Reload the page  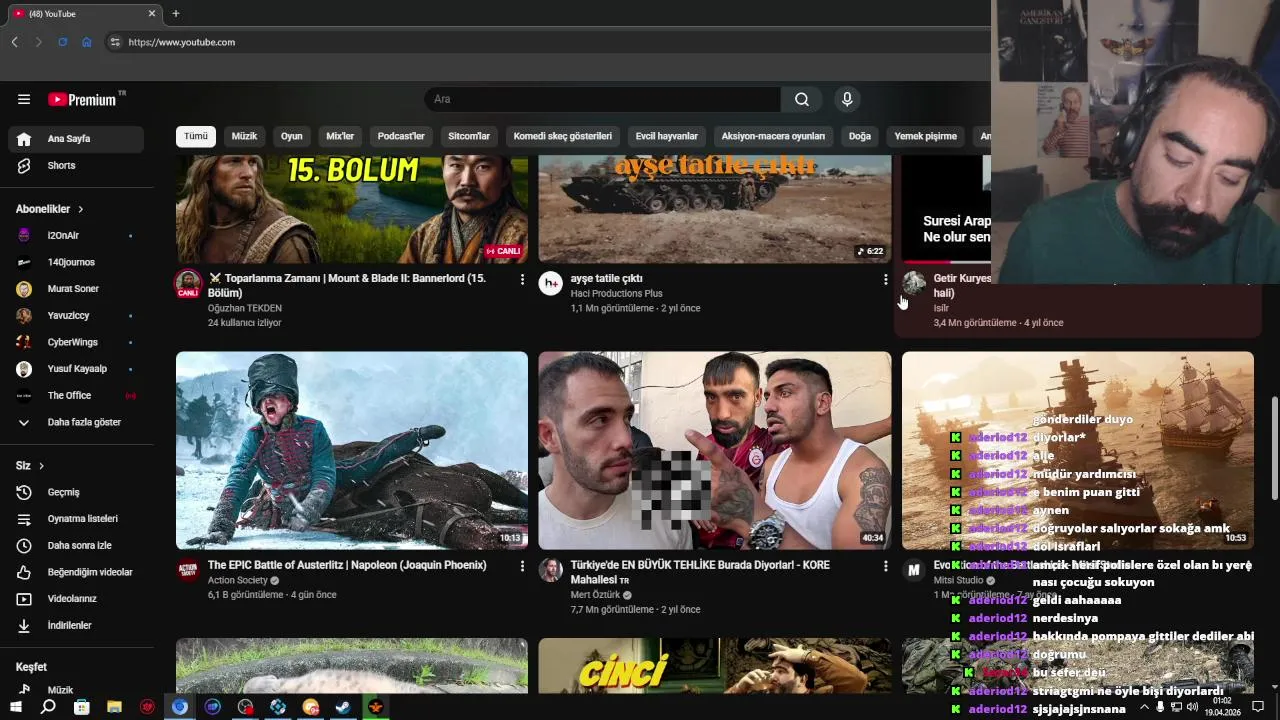(62, 42)
